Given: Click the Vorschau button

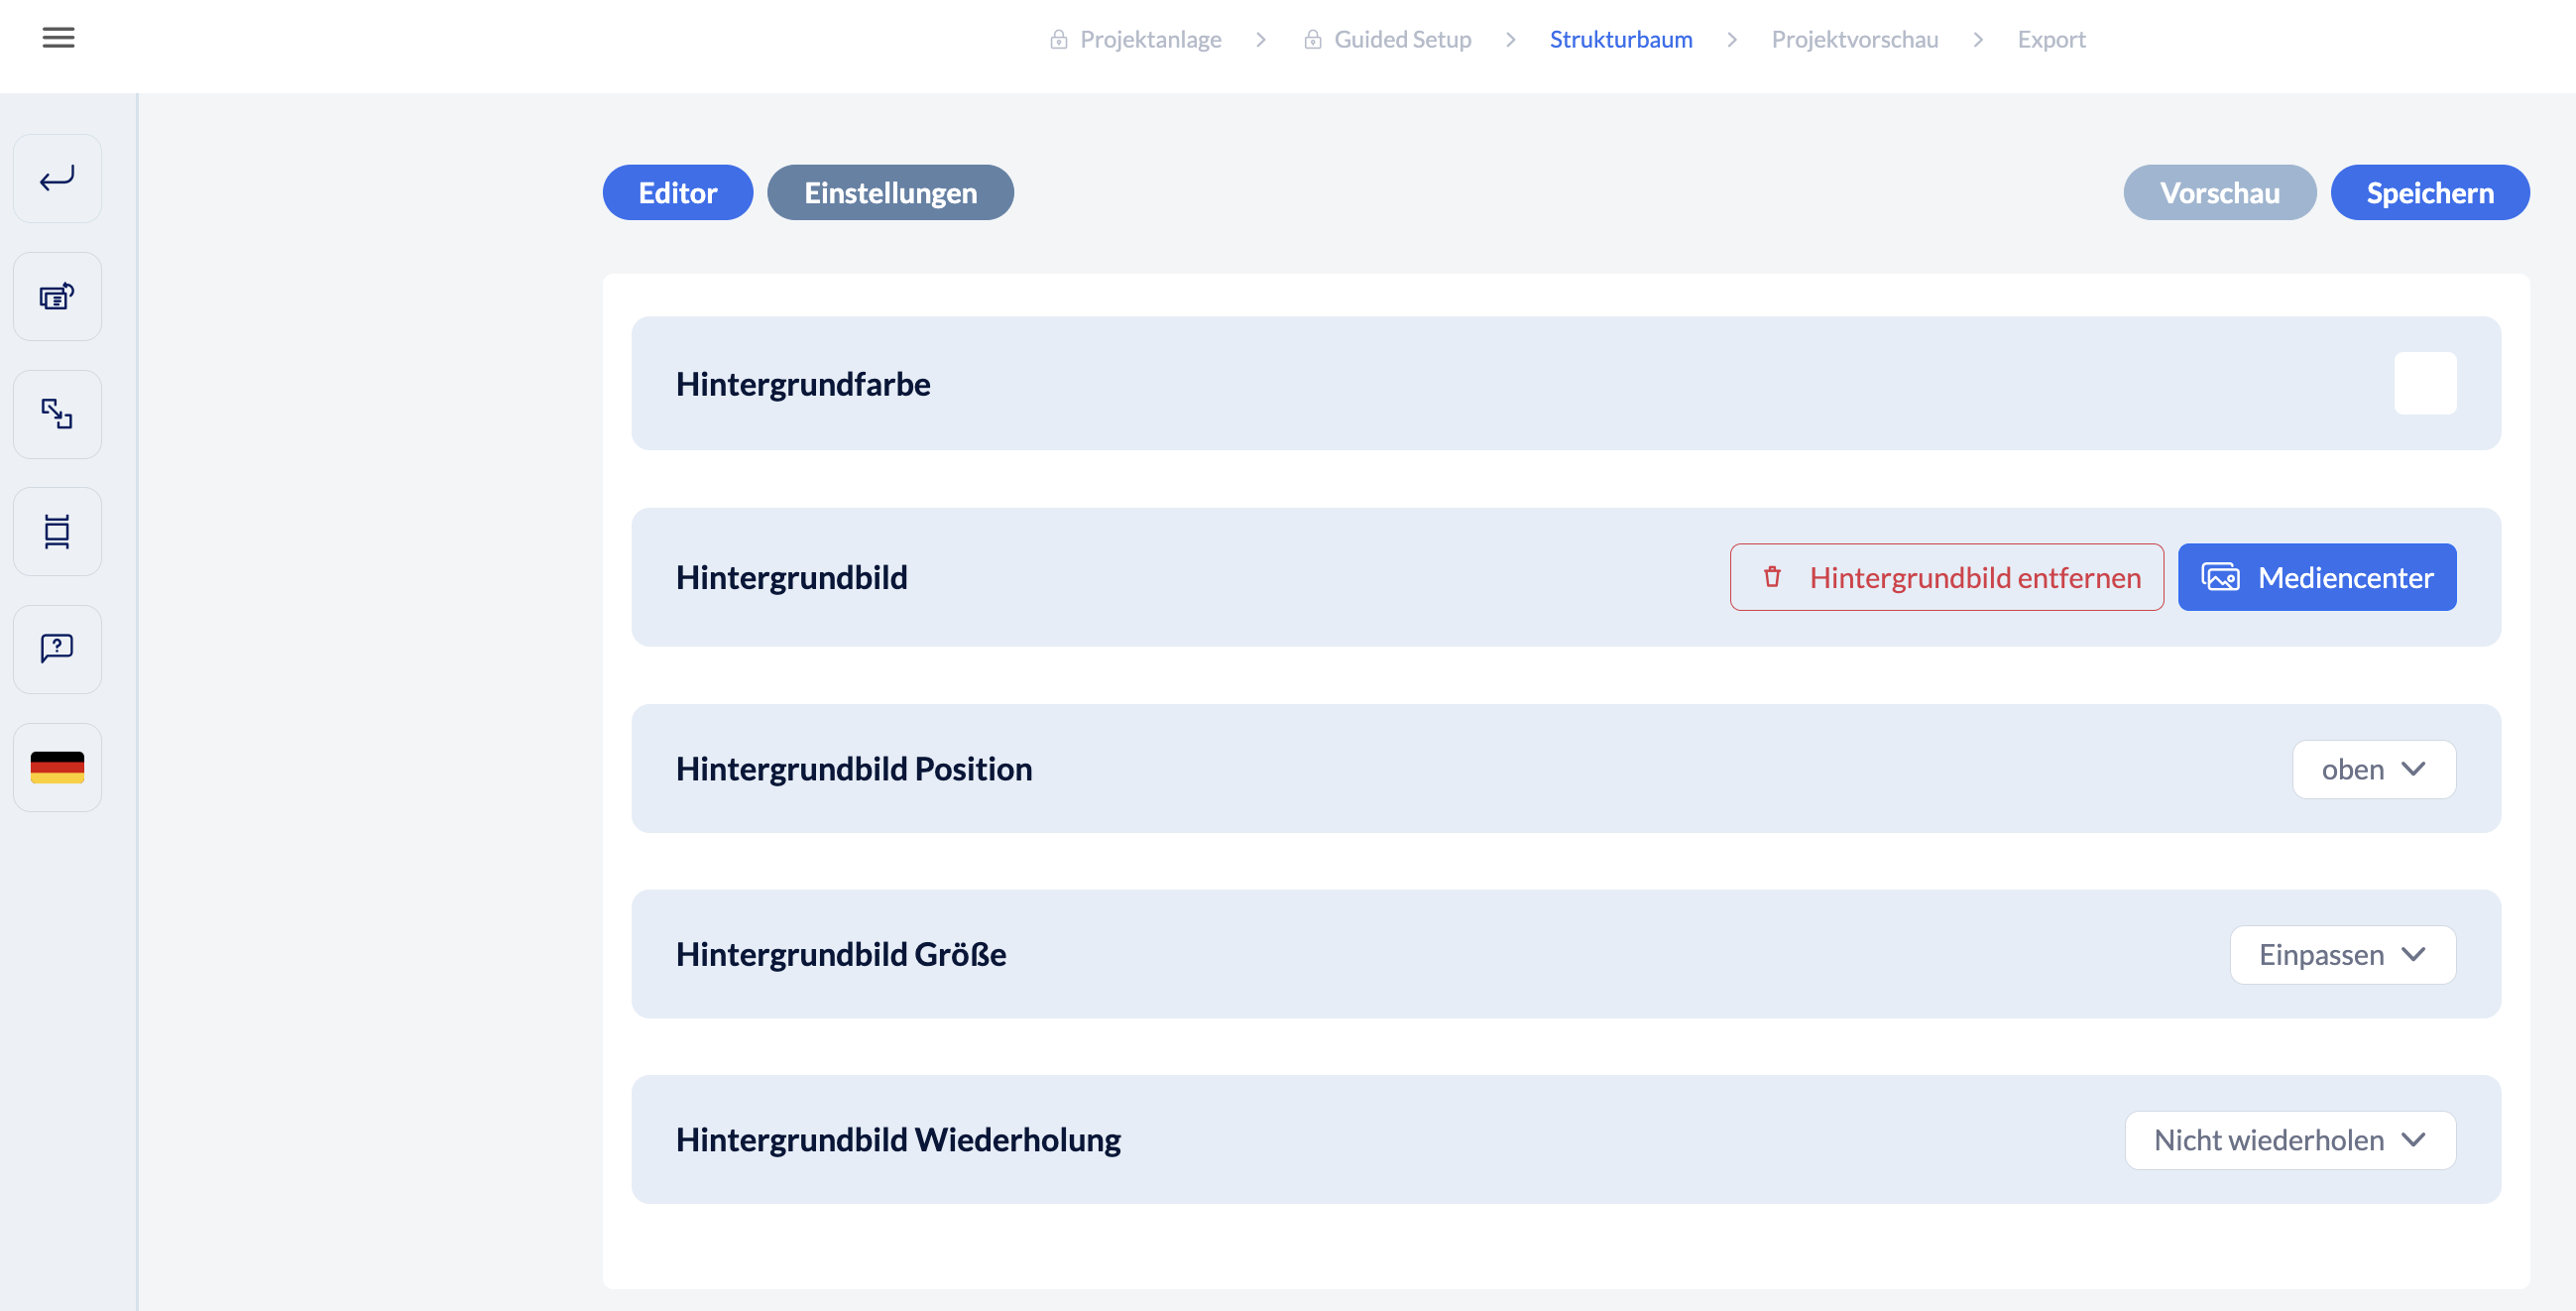Looking at the screenshot, I should click(x=2219, y=192).
